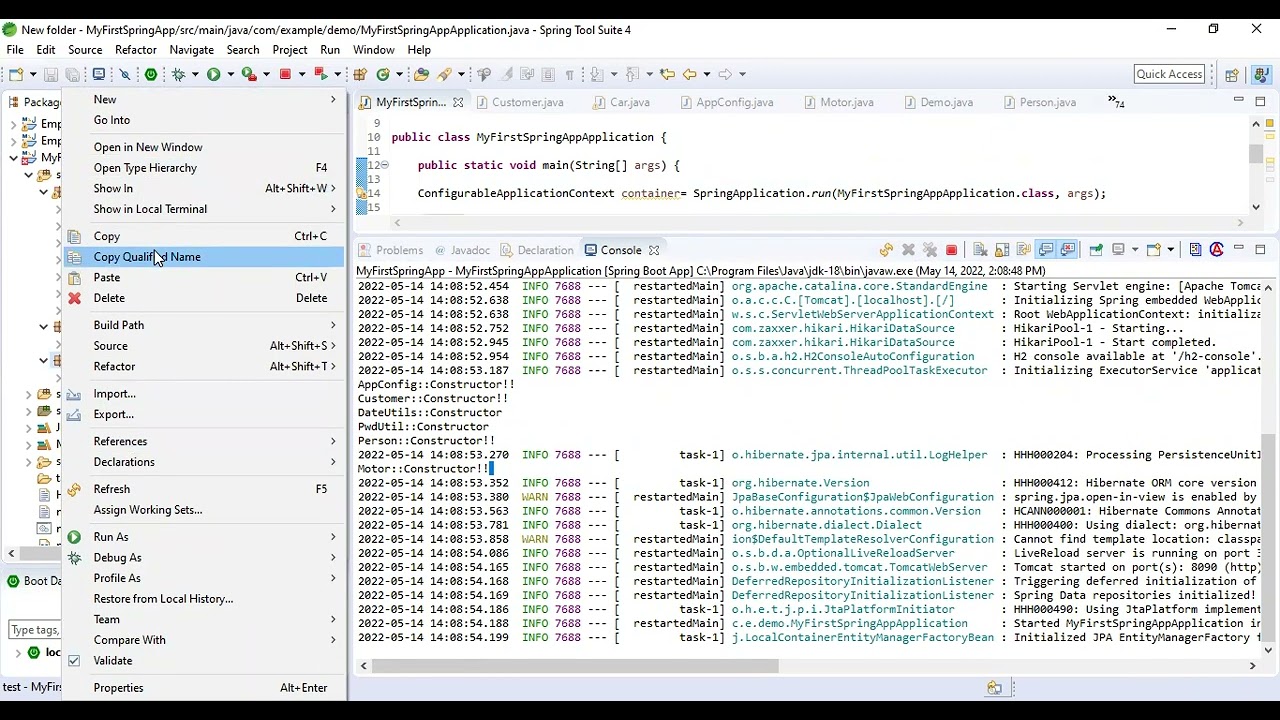
Task: Click the Last Edit Location arrow icon
Action: [668, 74]
